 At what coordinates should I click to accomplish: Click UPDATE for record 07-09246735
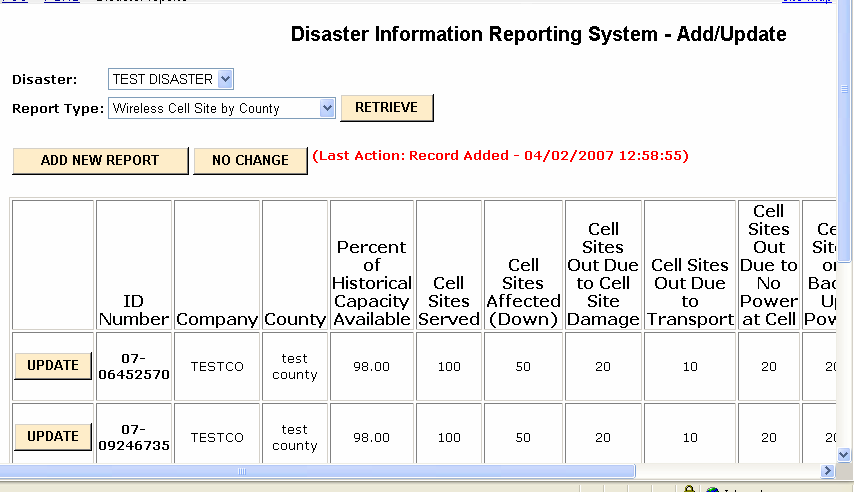(53, 437)
